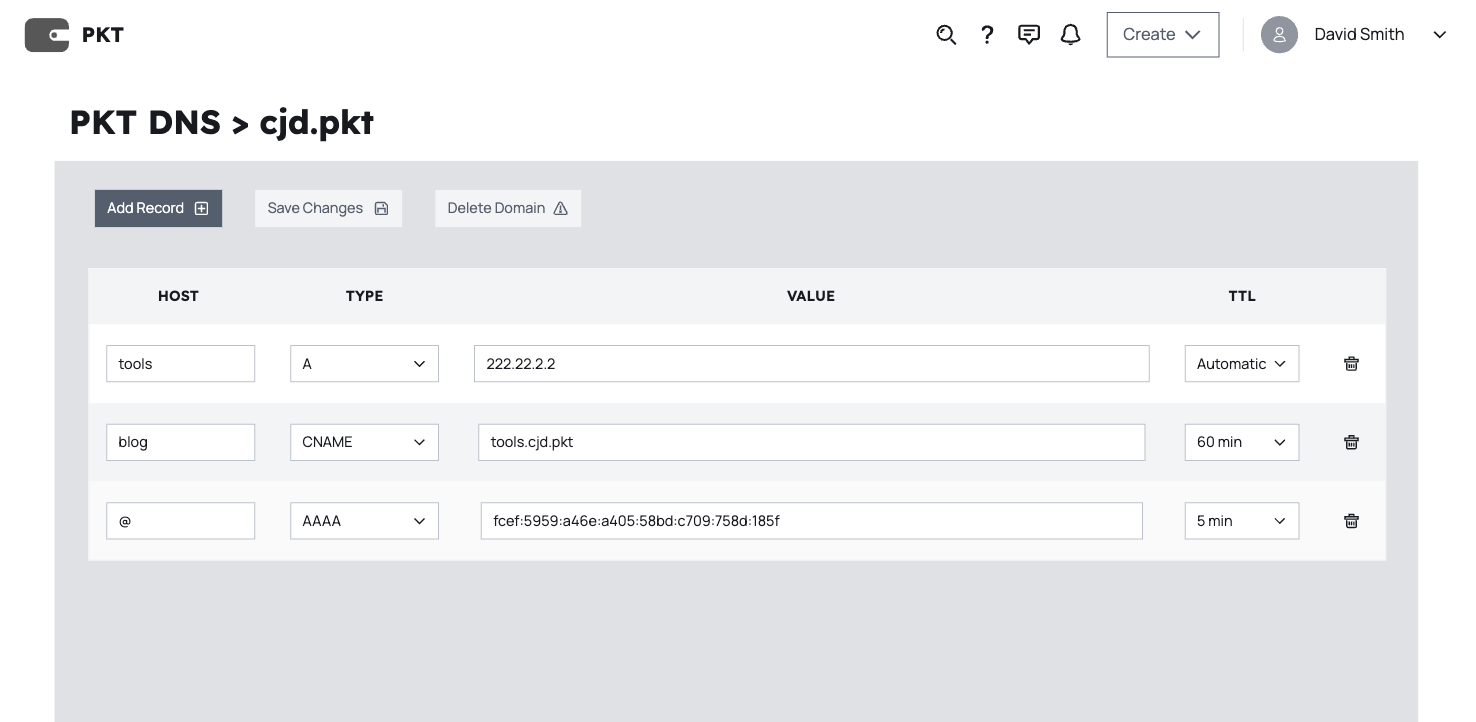Edit the host field containing @
This screenshot has width=1476, height=722.
tap(180, 521)
